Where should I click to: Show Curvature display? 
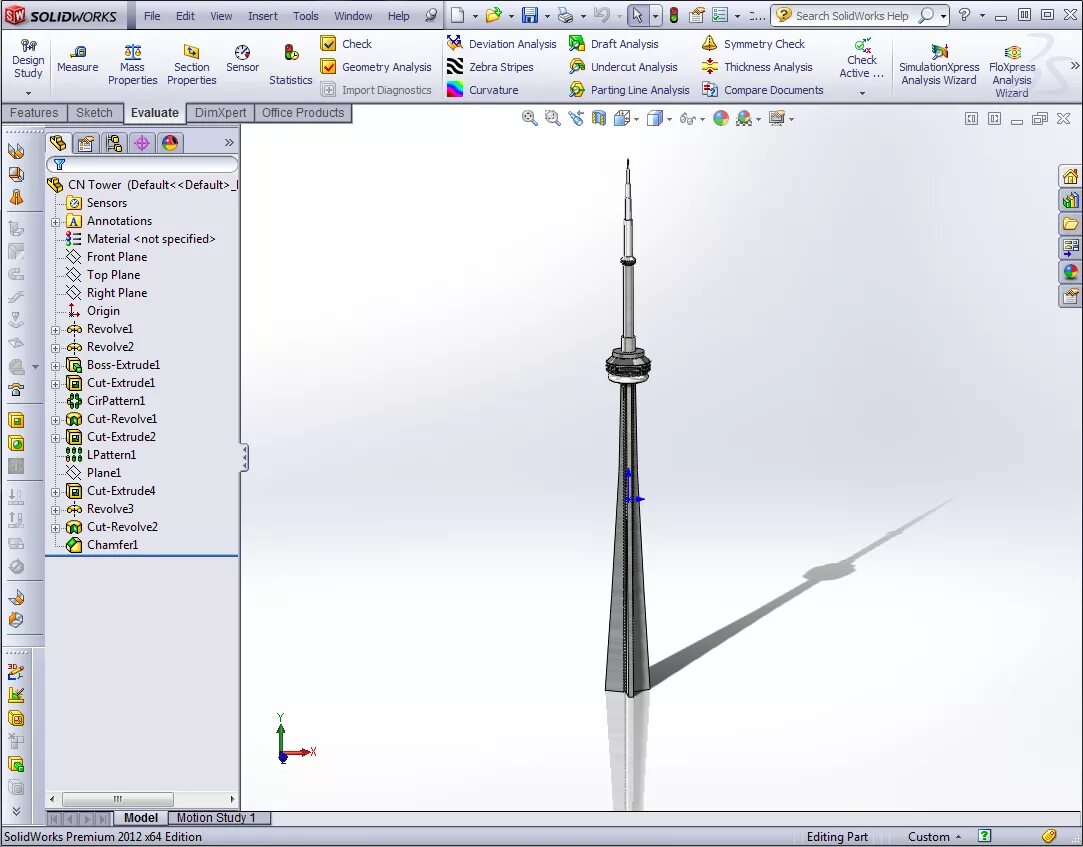click(x=483, y=90)
